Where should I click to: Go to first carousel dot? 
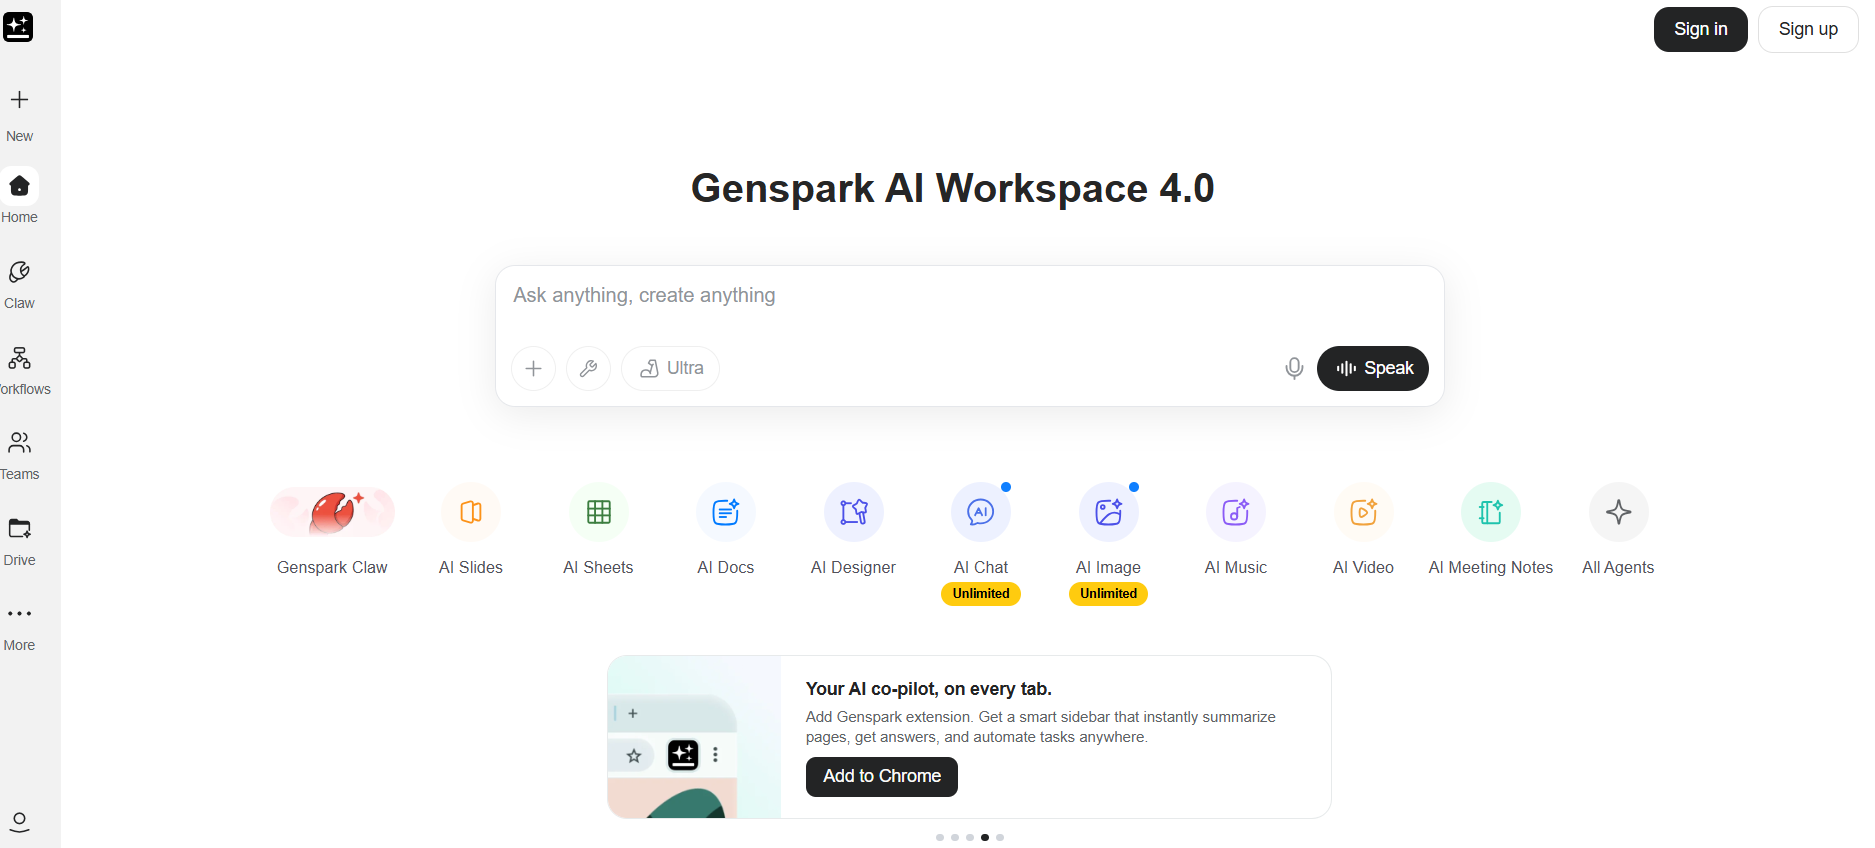[940, 837]
